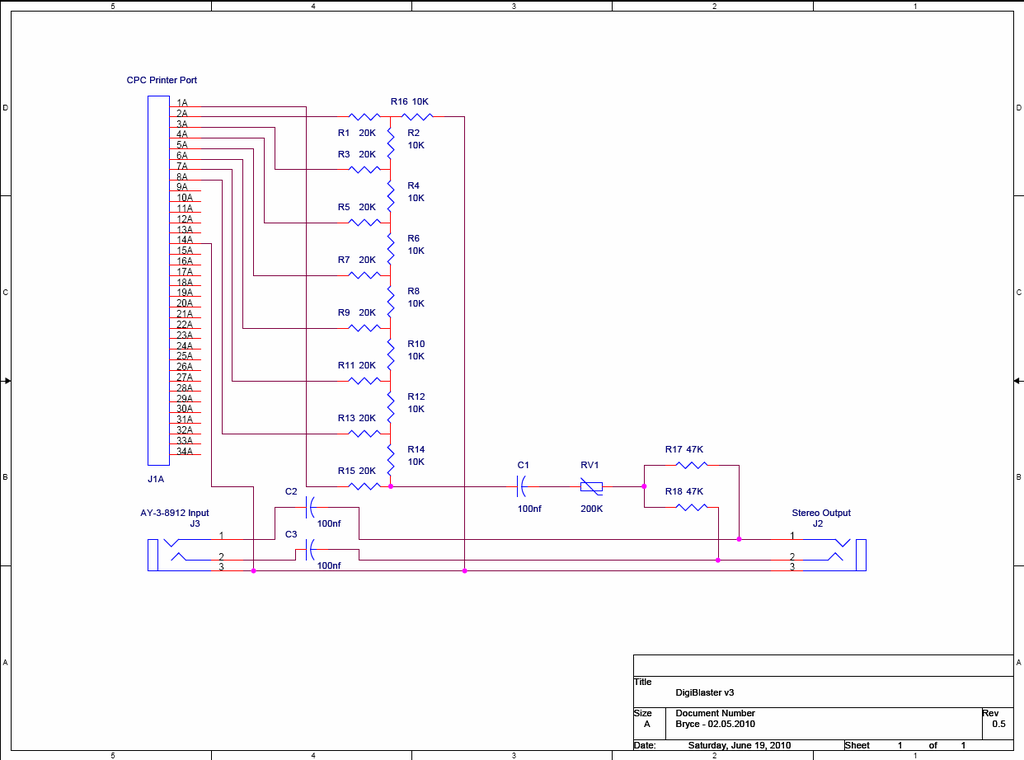Screen dimensions: 1024x760
Task: Select the R11 20K resistor symbol
Action: [364, 381]
